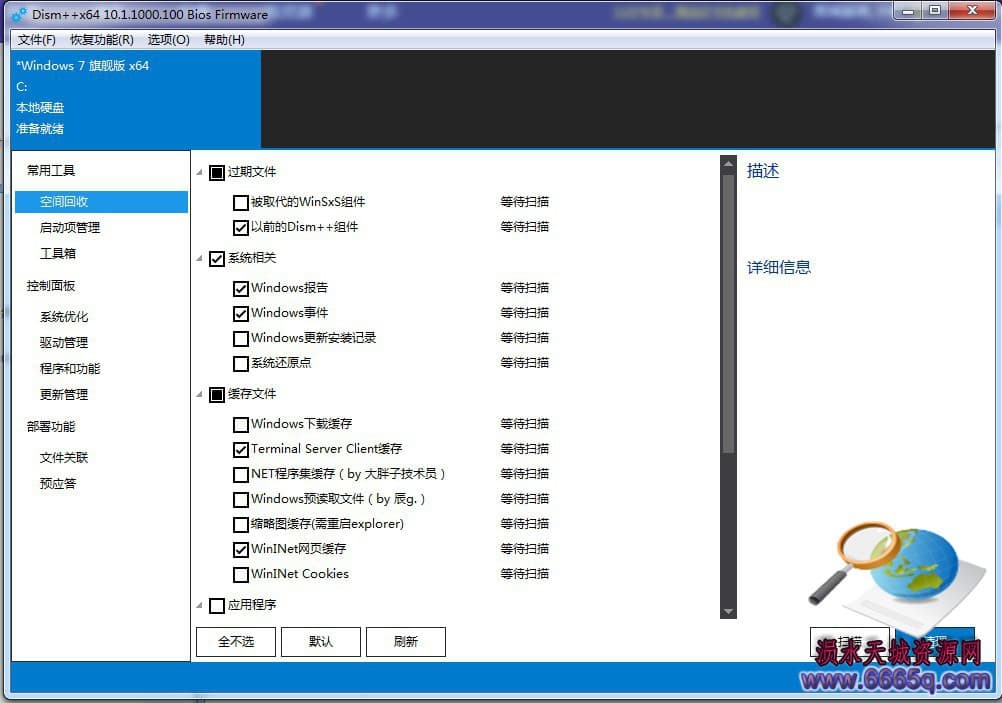1002x703 pixels.
Task: Check Windows下载缓存
Action: pos(241,425)
